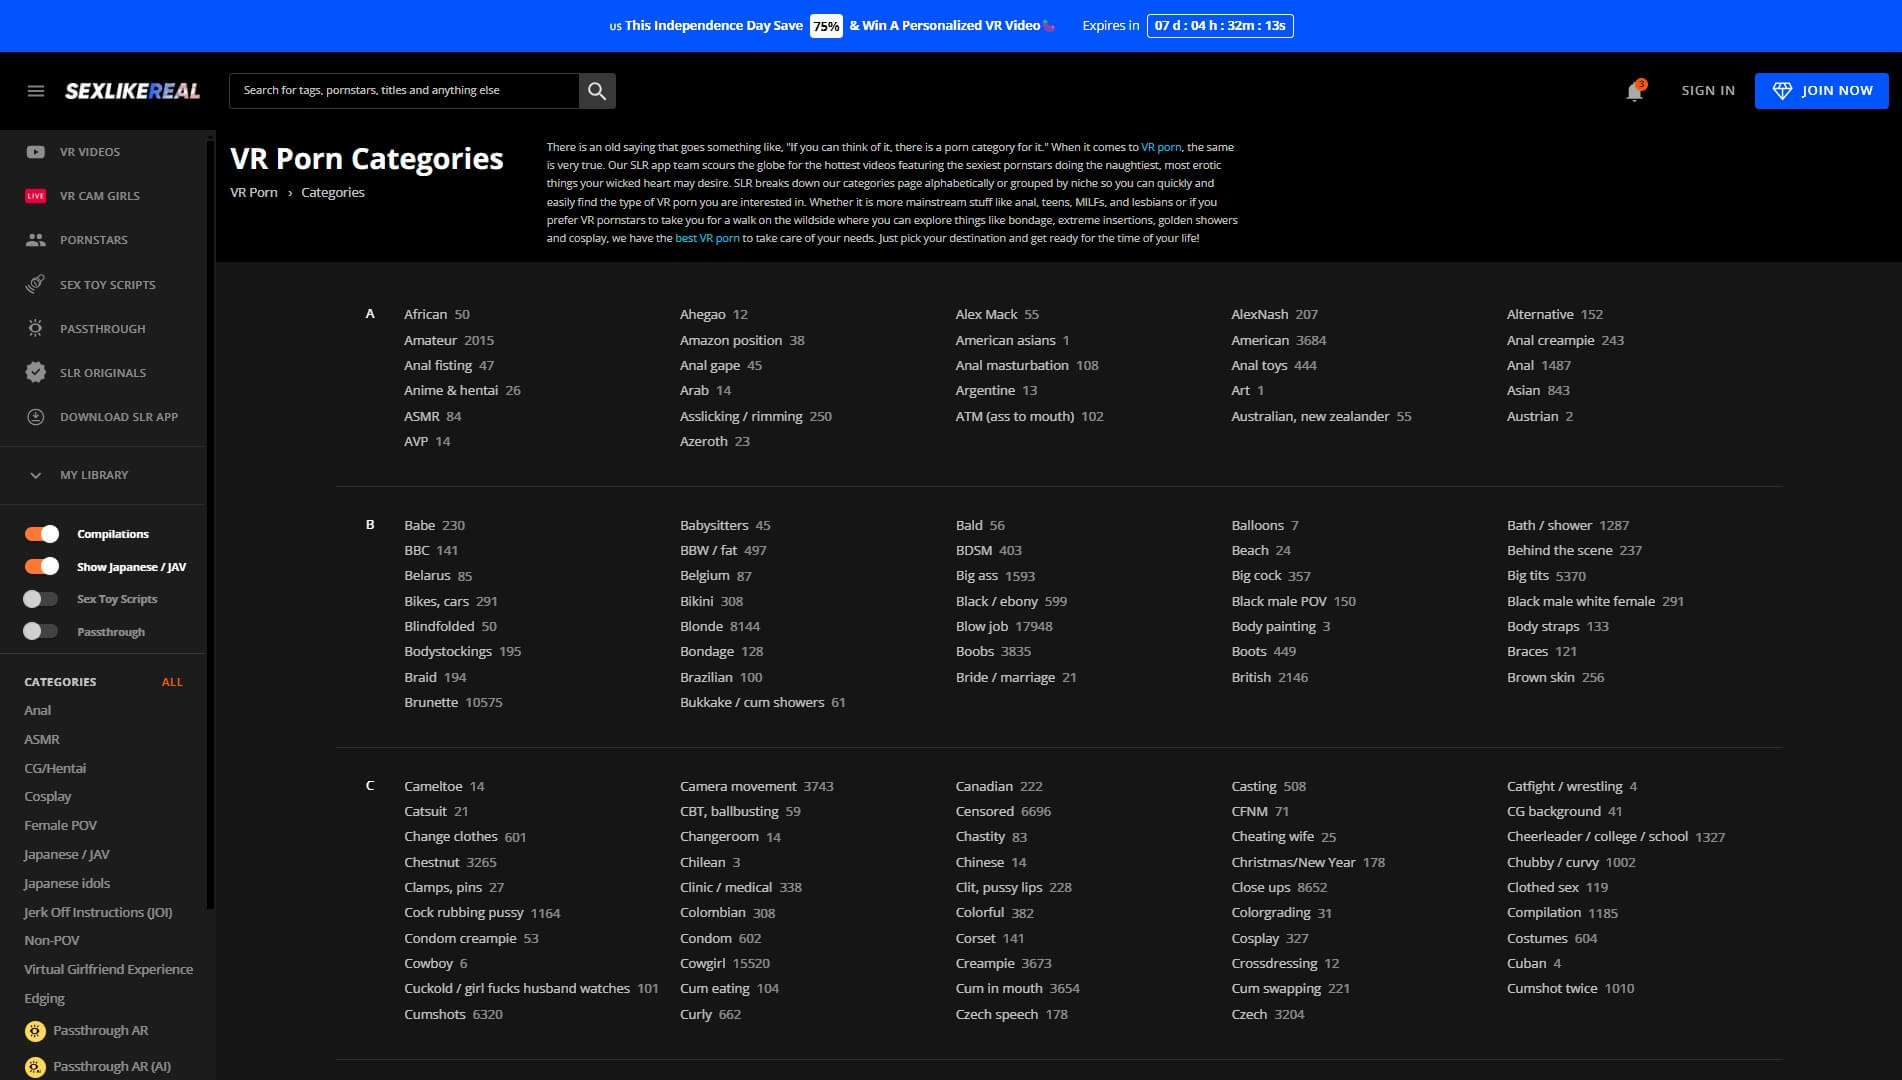
Task: Click the VR porn link in description
Action: click(x=1161, y=147)
